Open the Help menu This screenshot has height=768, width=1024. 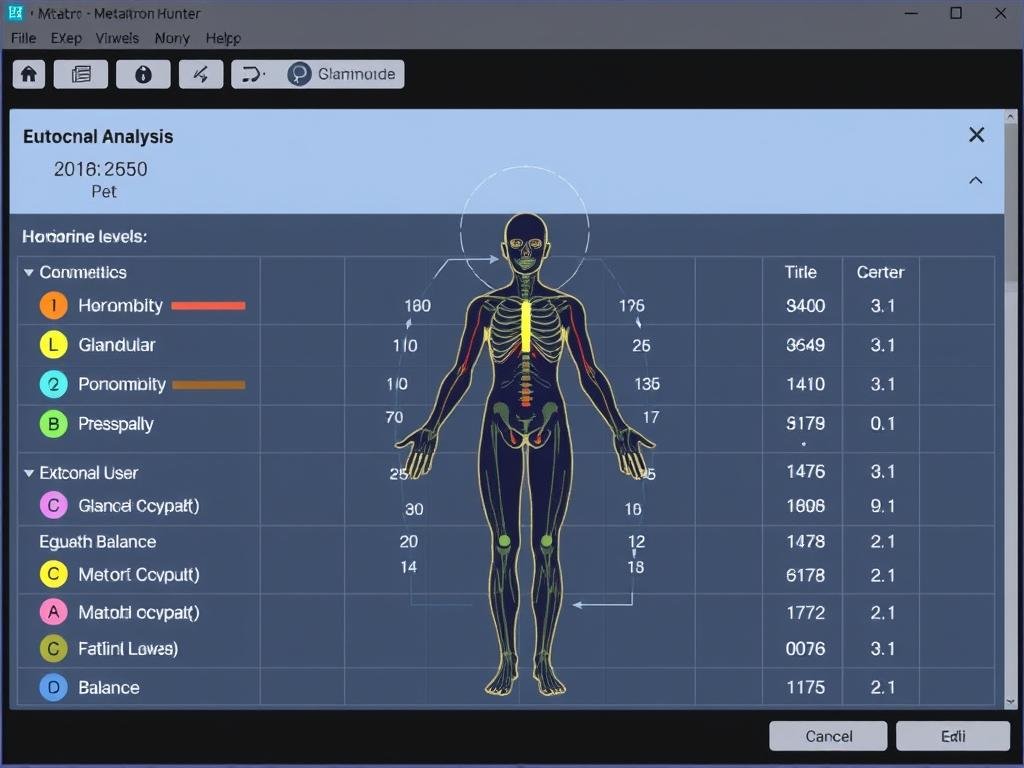pyautogui.click(x=223, y=38)
